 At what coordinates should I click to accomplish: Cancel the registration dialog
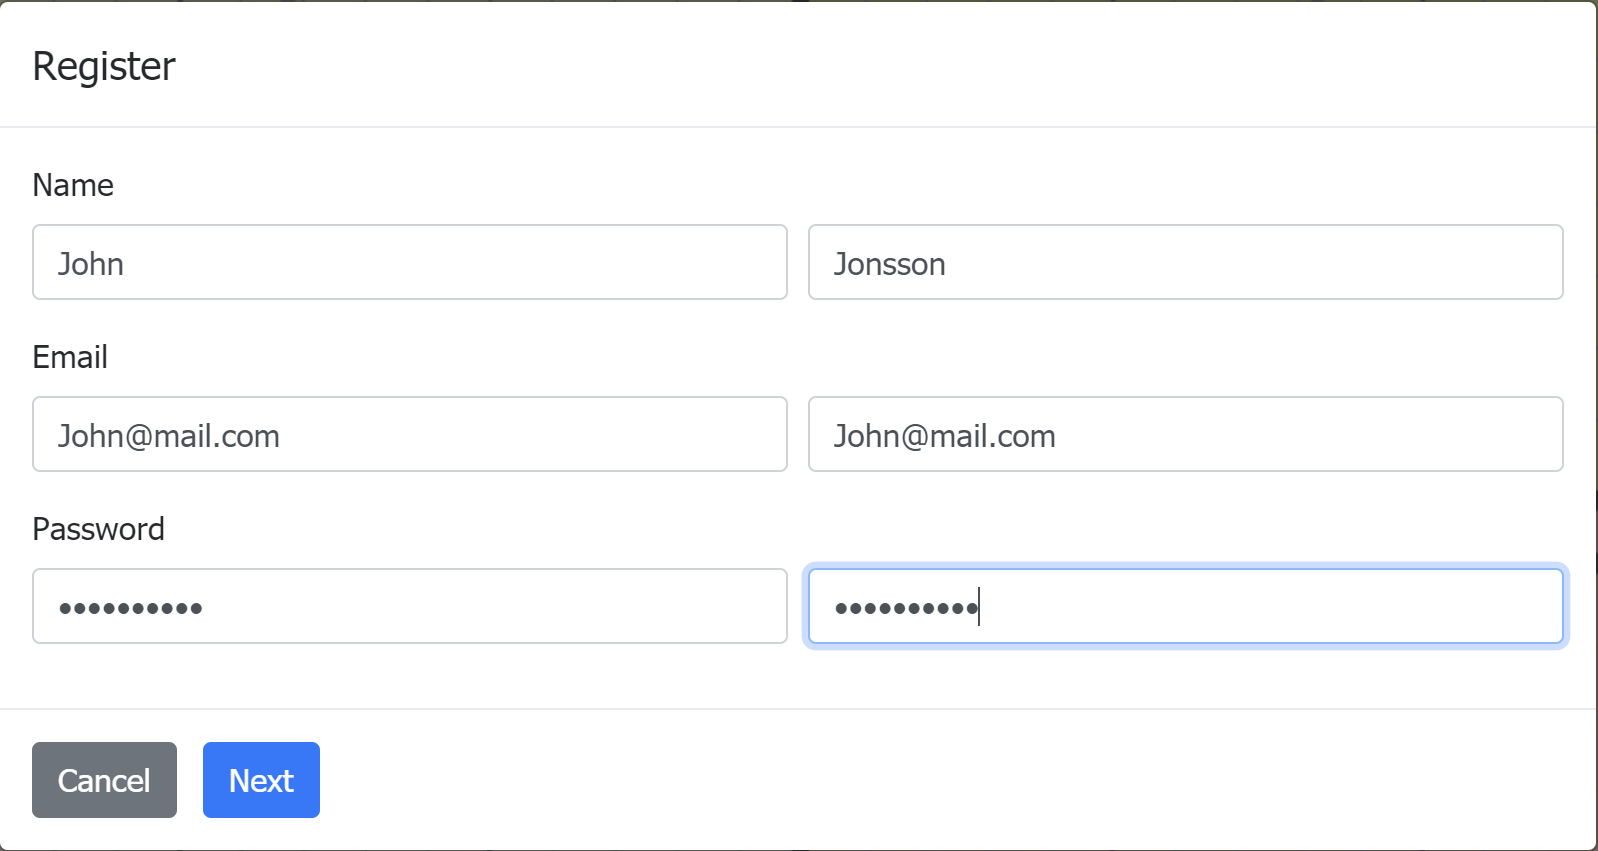click(104, 780)
